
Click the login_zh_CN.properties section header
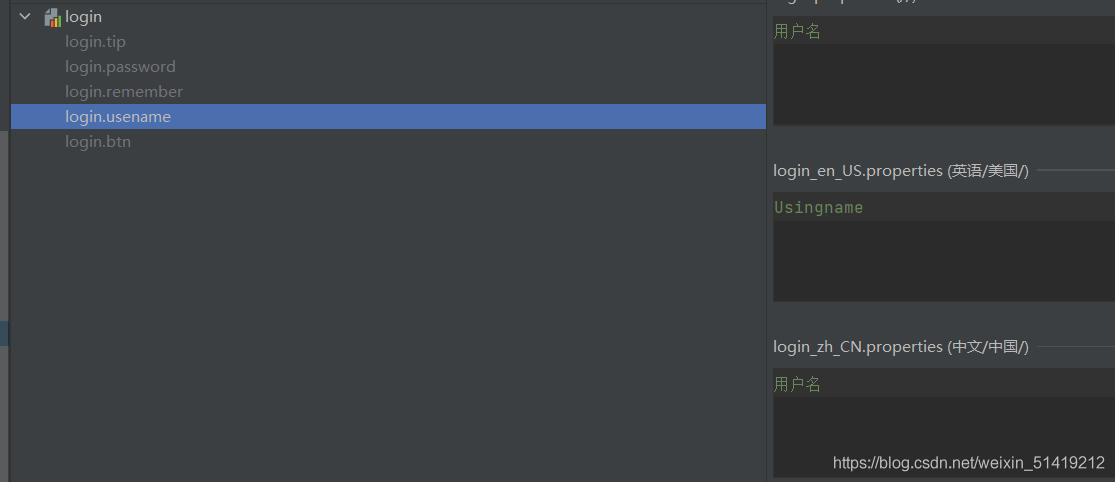[900, 347]
